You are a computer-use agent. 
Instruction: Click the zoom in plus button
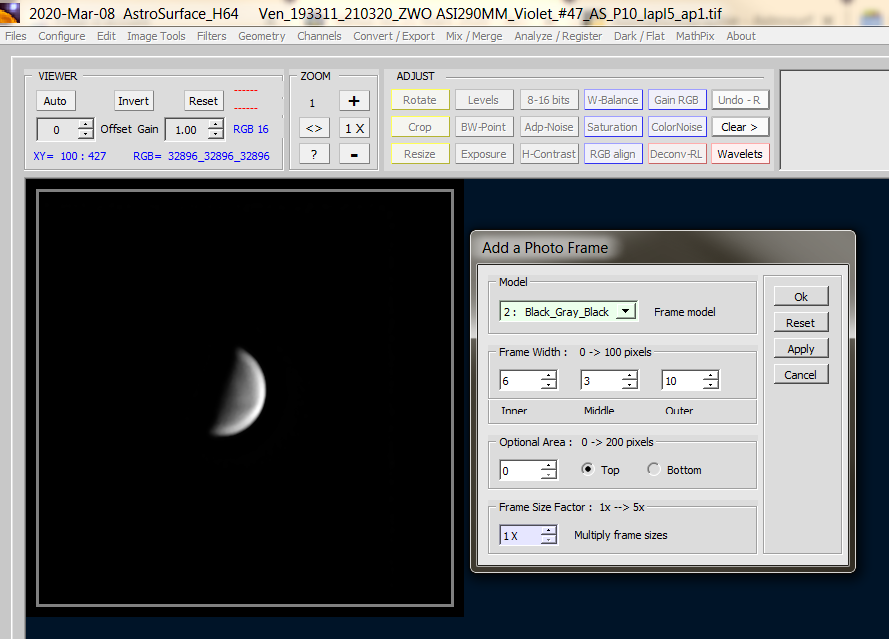(354, 100)
